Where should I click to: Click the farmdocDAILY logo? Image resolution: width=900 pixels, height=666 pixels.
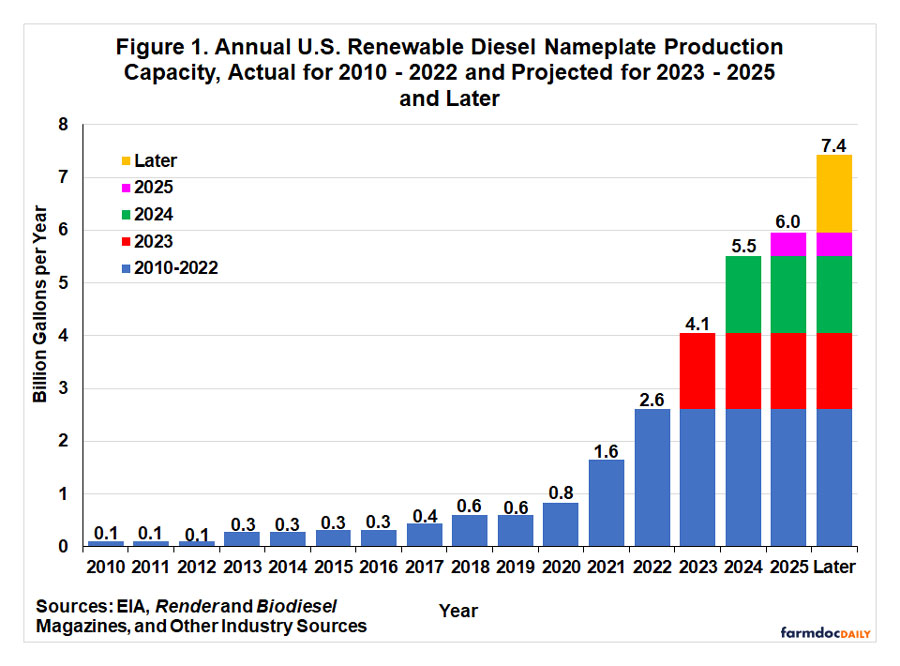(825, 633)
